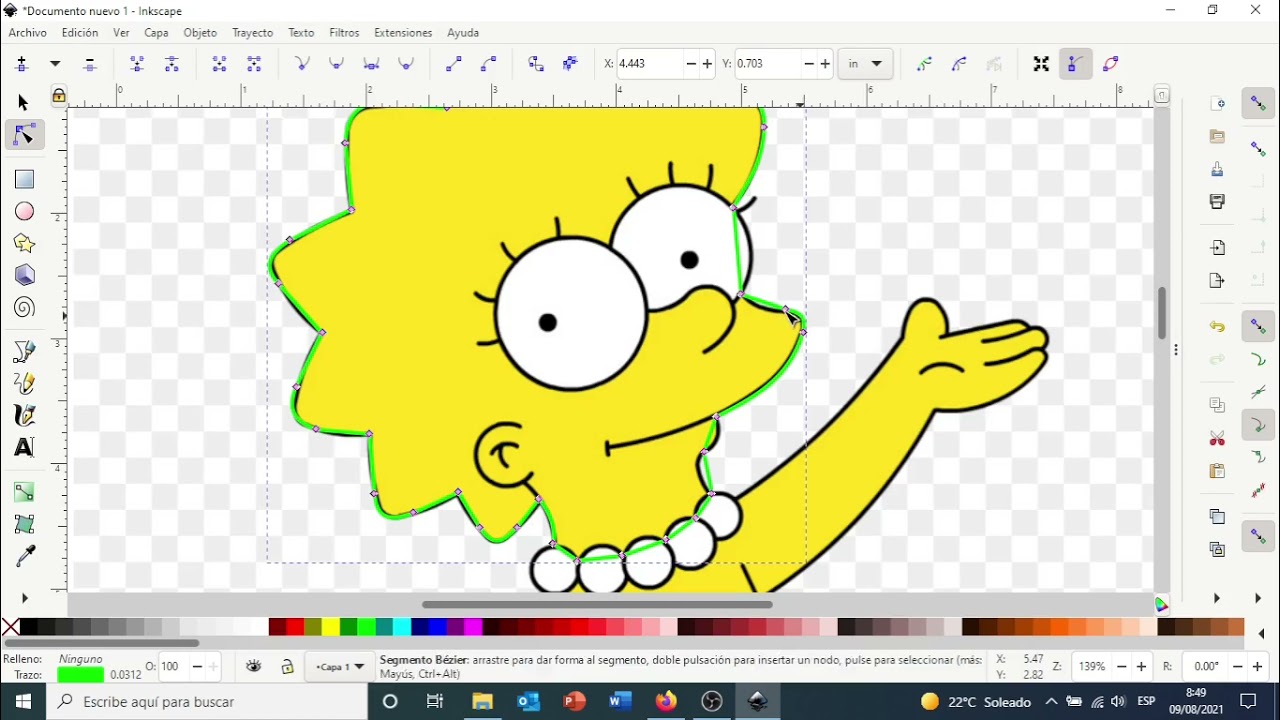This screenshot has height=720, width=1280.
Task: Toggle visibility of layer Capa 1
Action: (x=254, y=667)
